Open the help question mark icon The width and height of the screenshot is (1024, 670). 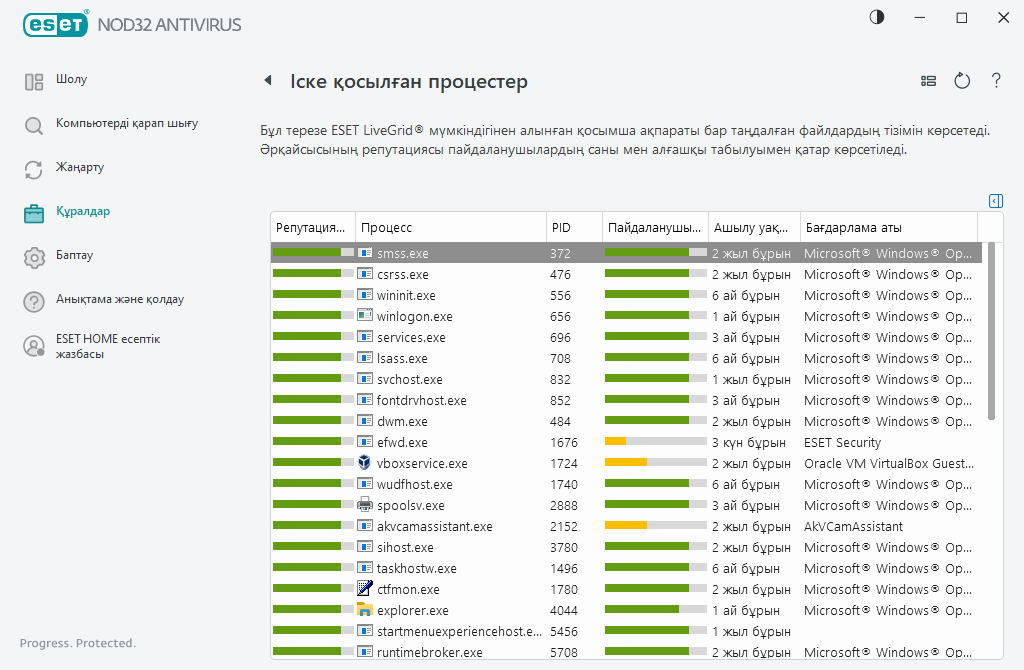point(996,81)
